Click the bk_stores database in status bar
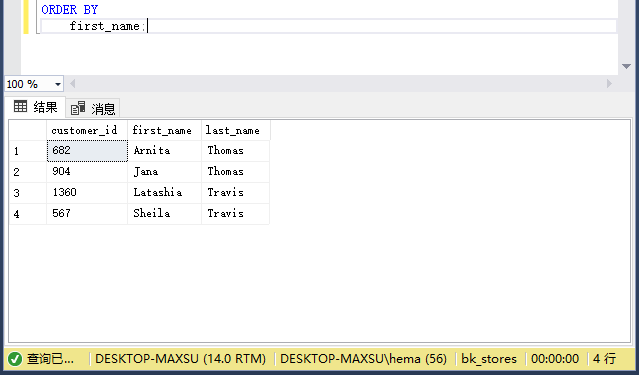 [489, 359]
